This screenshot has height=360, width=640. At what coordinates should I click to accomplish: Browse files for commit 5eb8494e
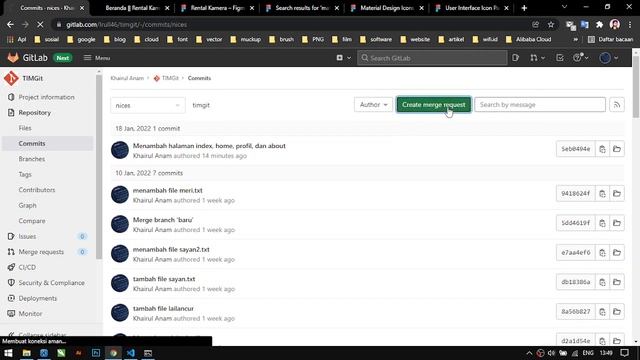(x=617, y=149)
